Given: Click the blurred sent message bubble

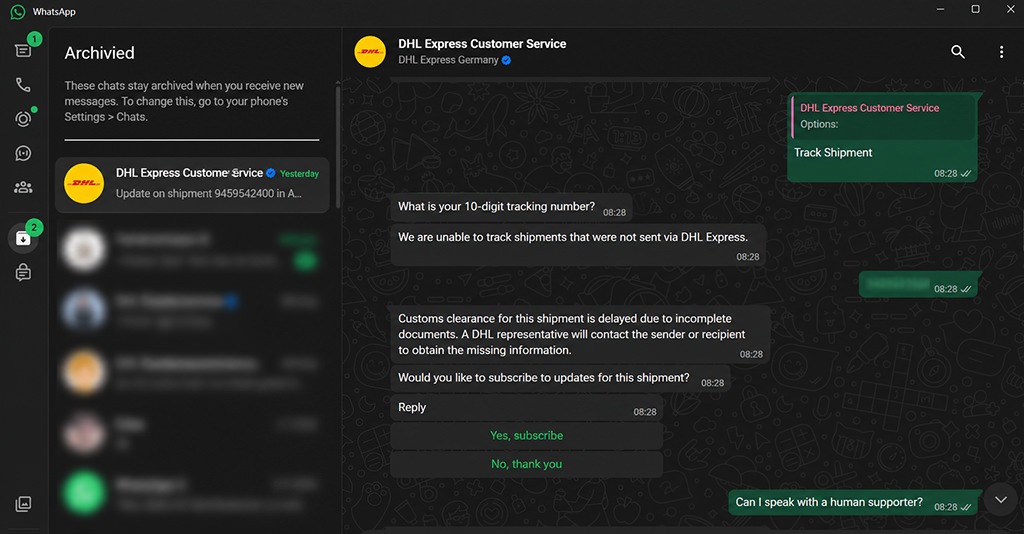Looking at the screenshot, I should click(x=920, y=285).
